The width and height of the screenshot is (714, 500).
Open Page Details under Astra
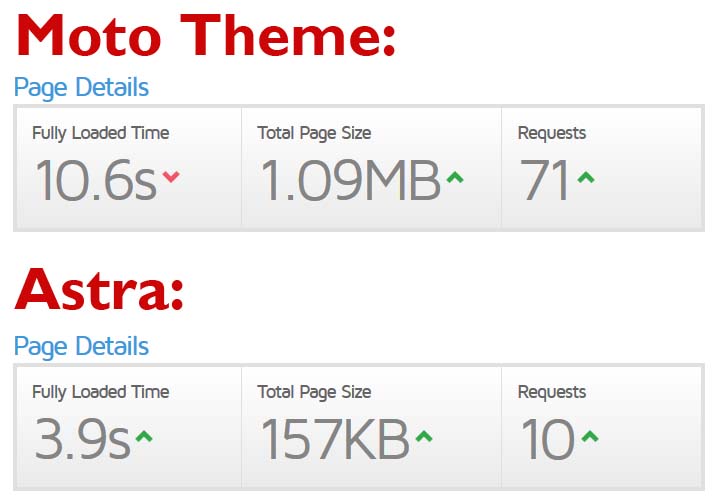[x=82, y=347]
